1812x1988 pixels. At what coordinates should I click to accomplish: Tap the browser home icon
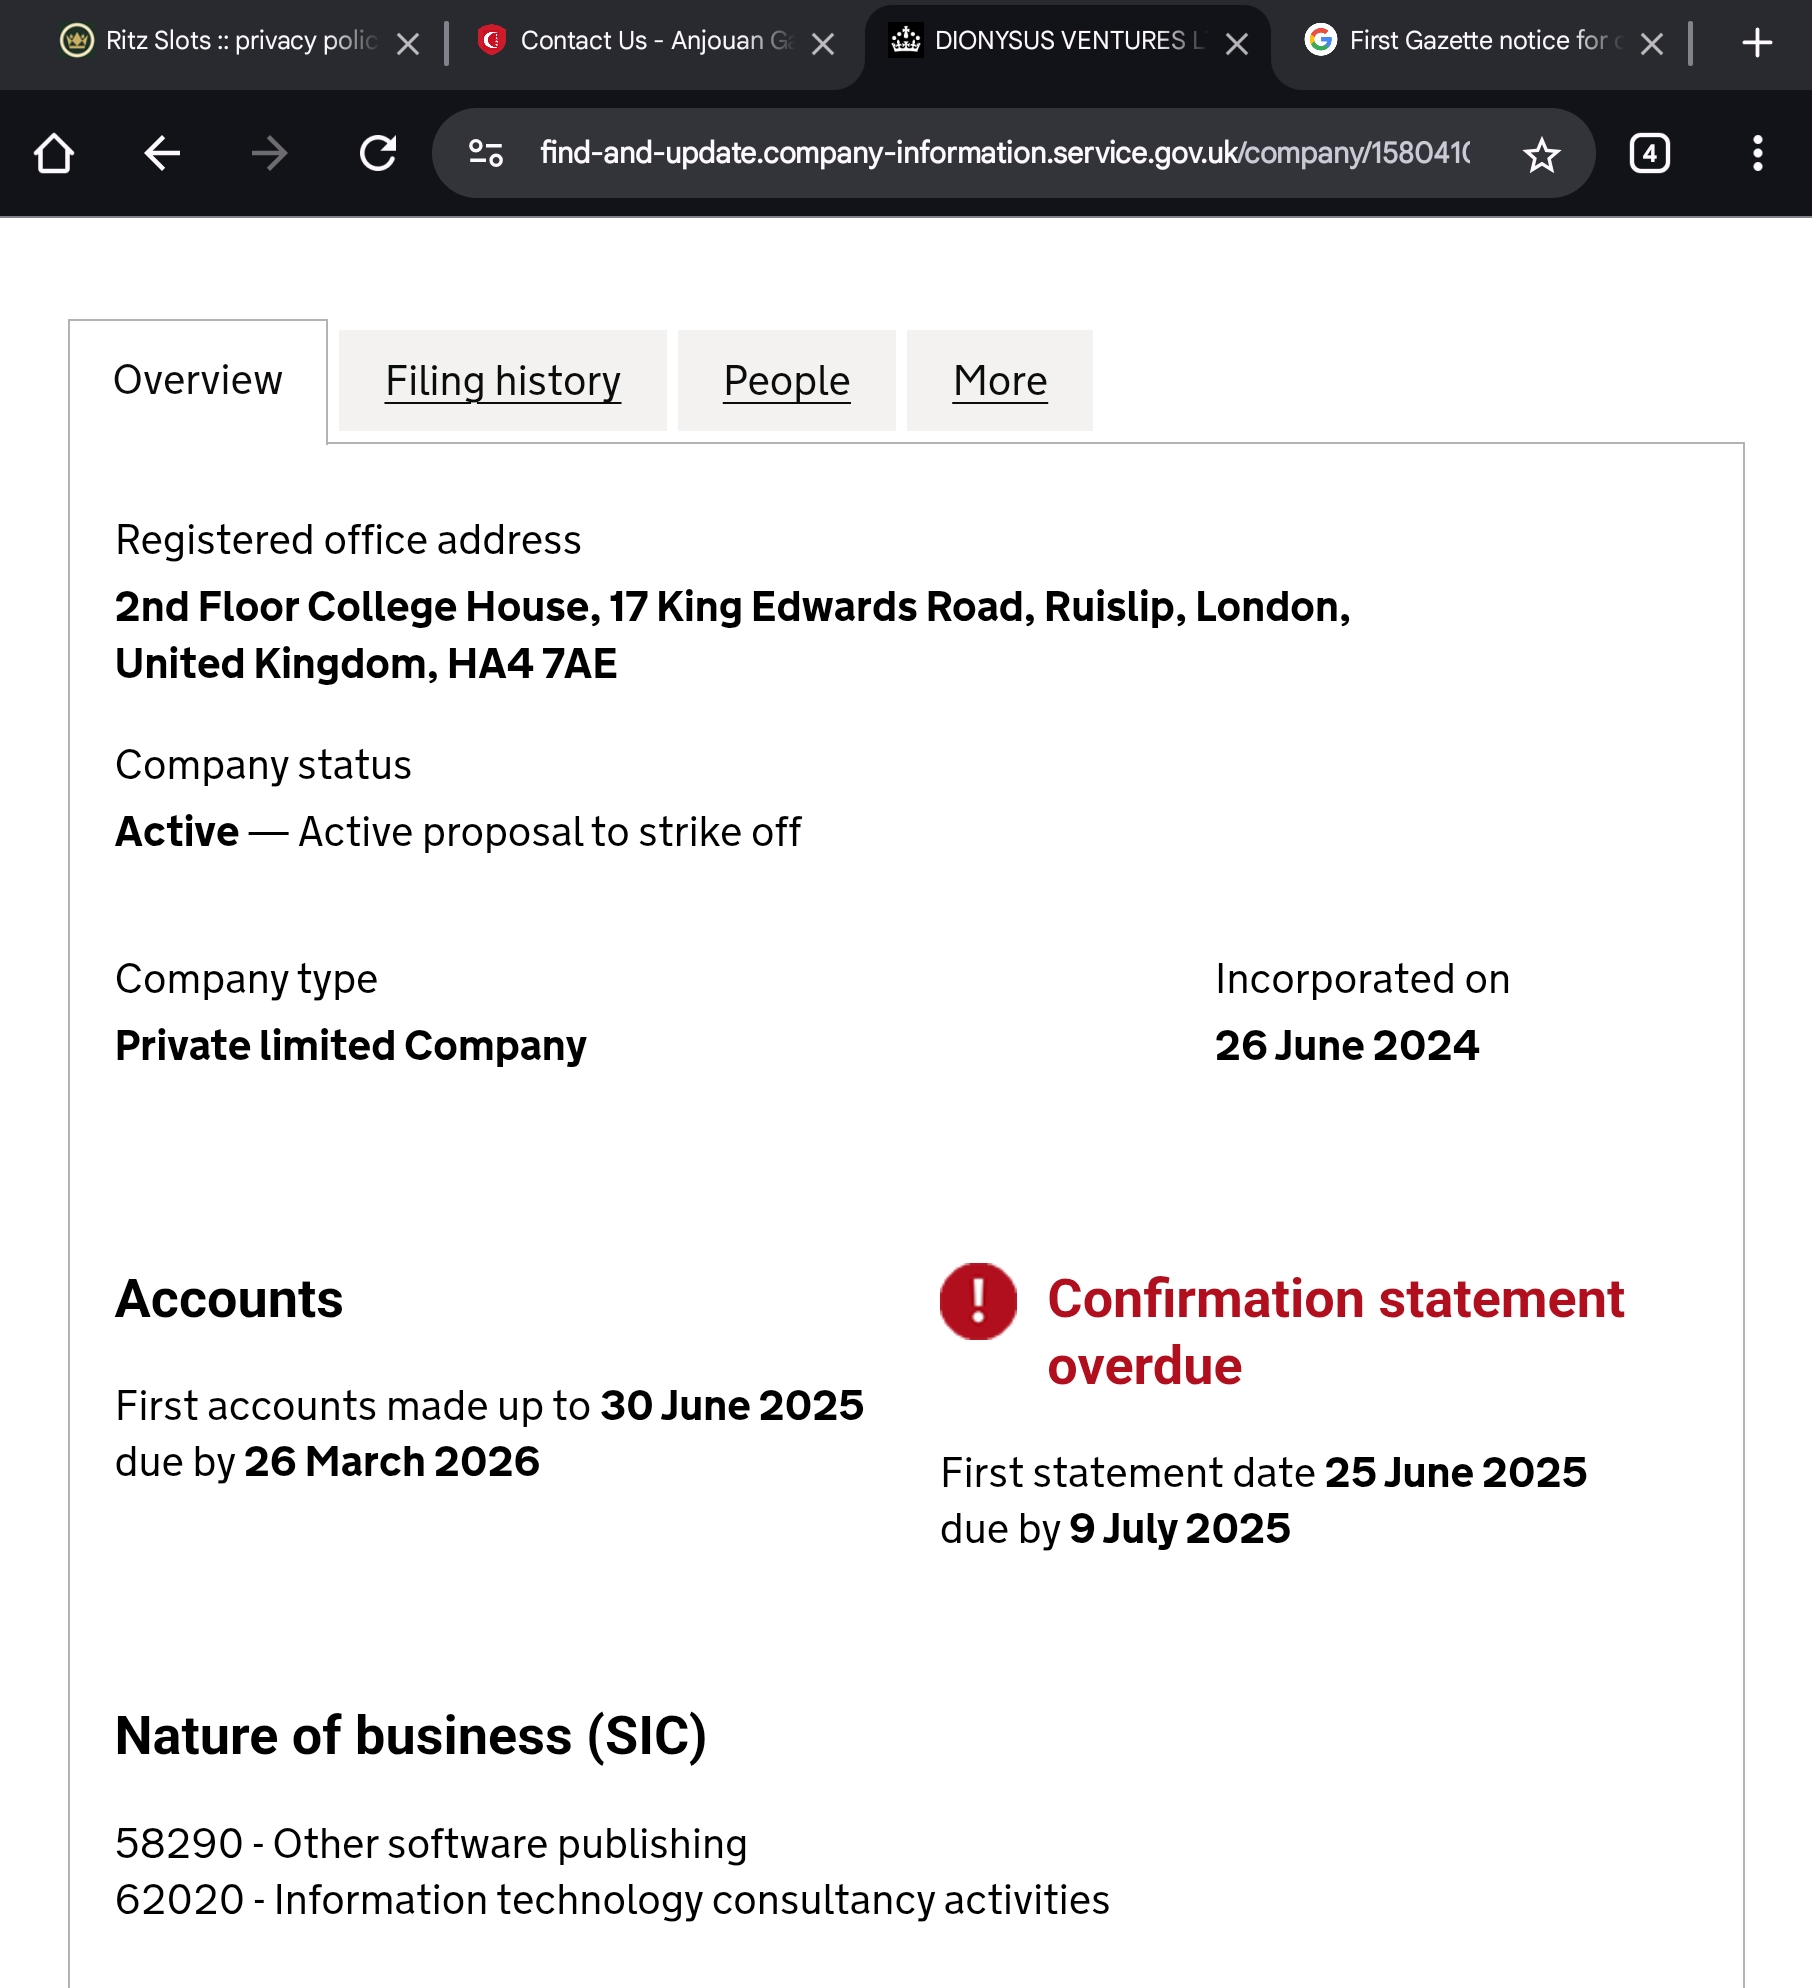point(54,154)
